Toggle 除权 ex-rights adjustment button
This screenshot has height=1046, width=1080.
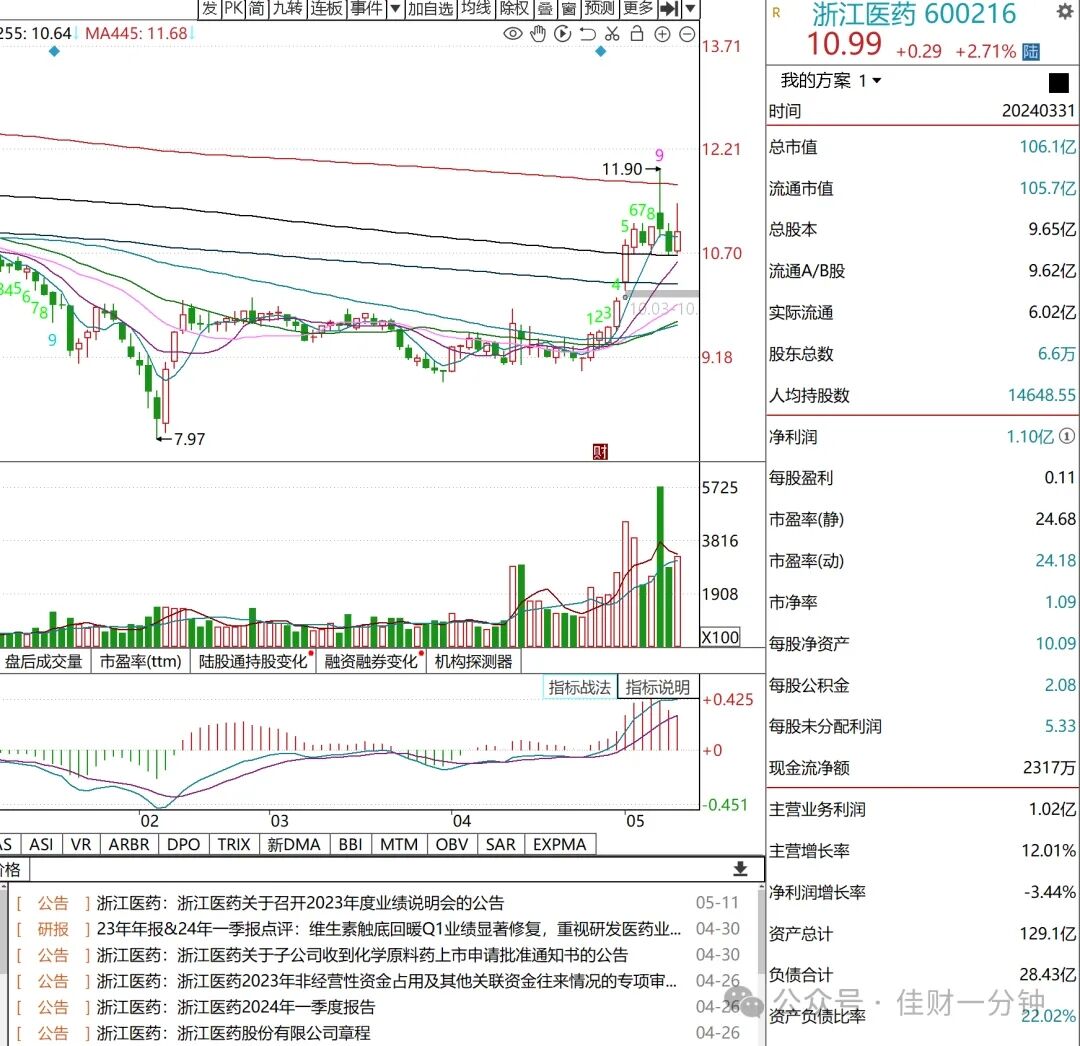click(x=515, y=9)
